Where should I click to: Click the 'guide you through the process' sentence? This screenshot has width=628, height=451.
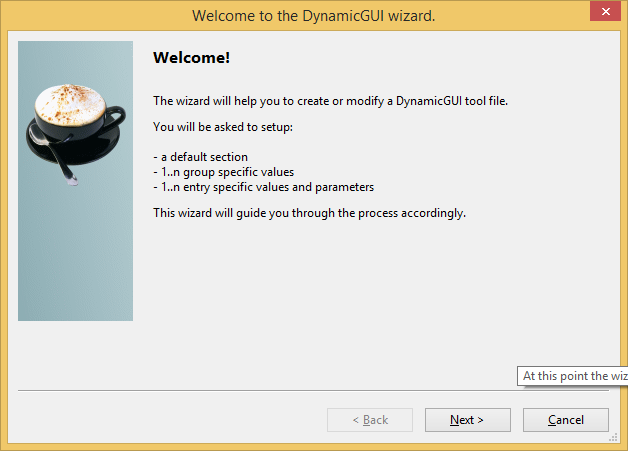309,213
